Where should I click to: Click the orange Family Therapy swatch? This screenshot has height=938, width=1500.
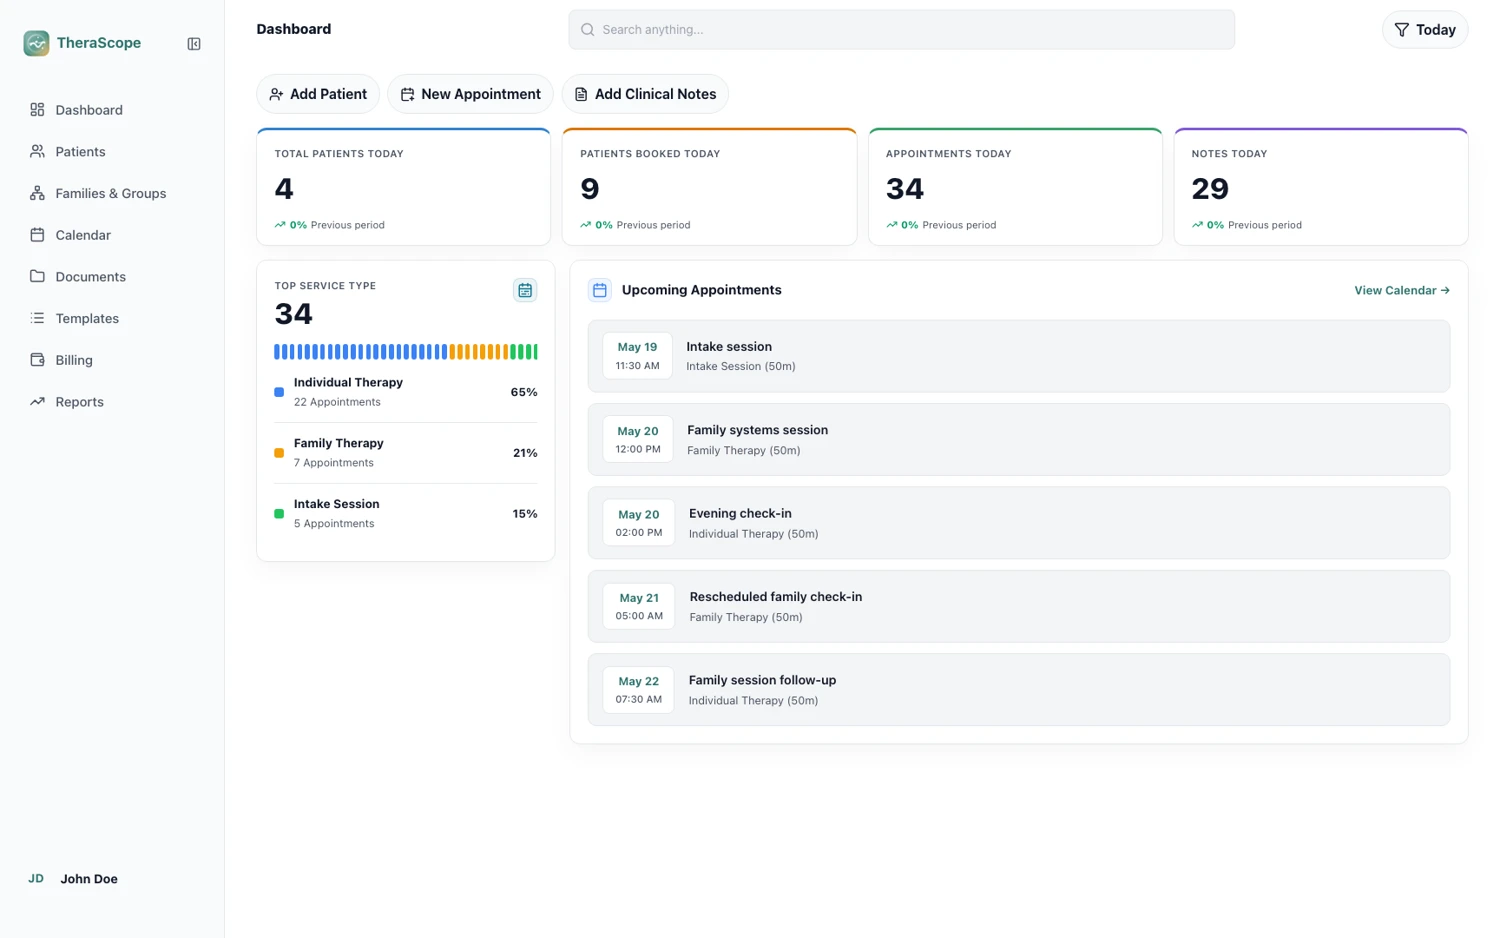tap(279, 453)
